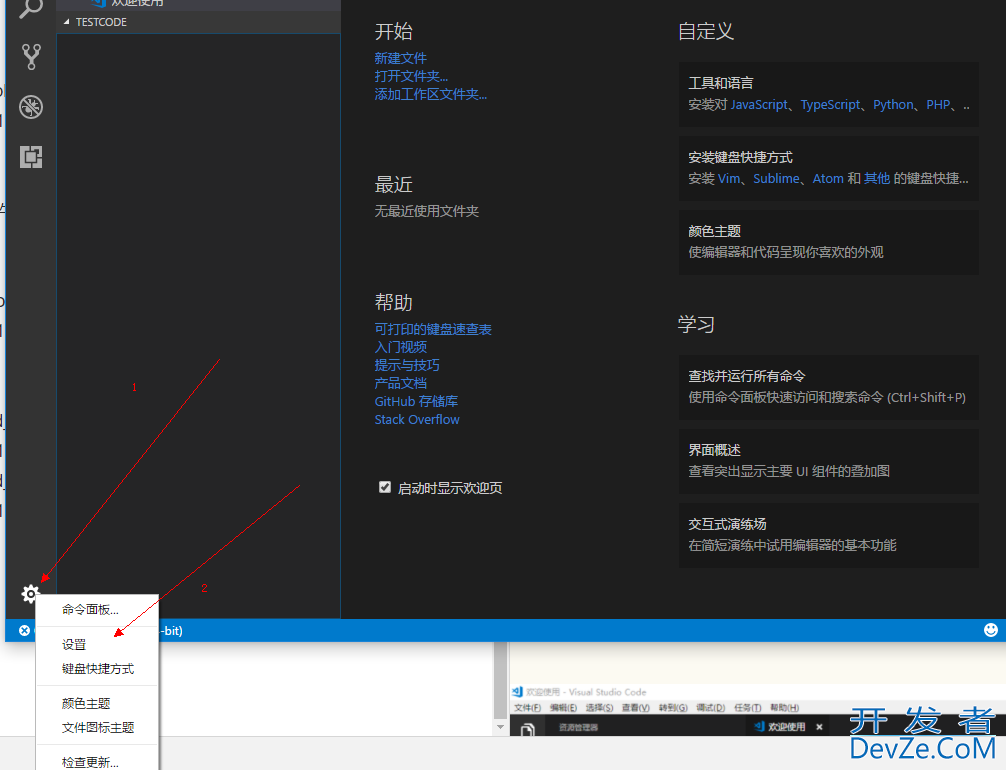
Task: Open 帮助(H) menu in lower window
Action: (785, 708)
